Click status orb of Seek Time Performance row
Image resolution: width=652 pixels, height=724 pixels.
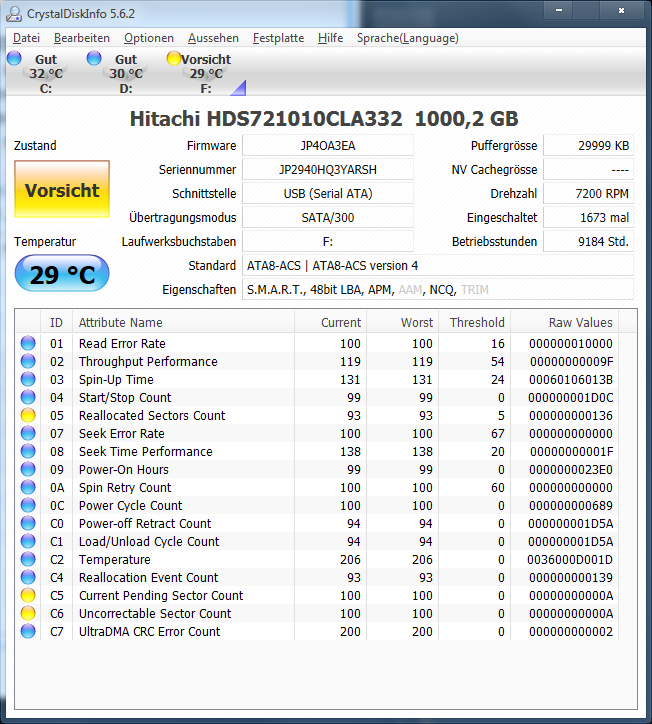point(28,451)
